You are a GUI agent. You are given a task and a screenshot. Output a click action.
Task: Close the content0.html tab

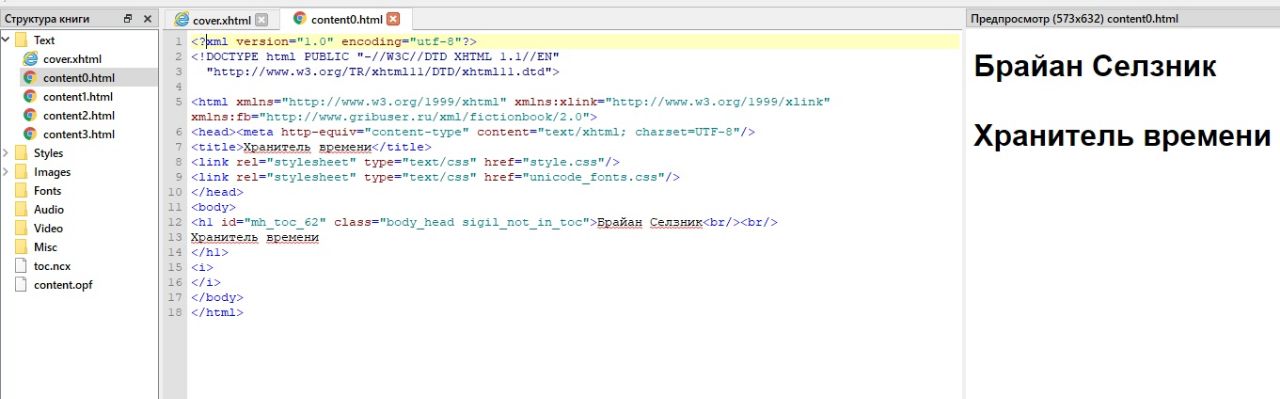(x=392, y=19)
